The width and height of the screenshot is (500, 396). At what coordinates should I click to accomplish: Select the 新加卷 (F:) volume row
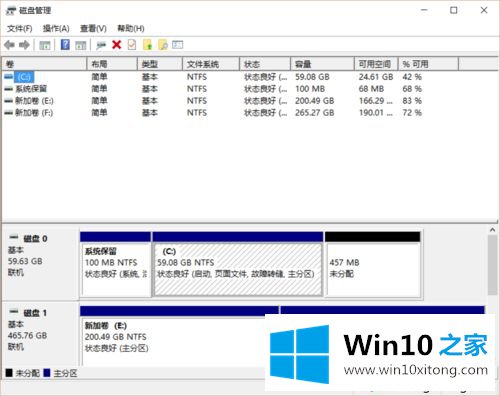click(x=34, y=113)
